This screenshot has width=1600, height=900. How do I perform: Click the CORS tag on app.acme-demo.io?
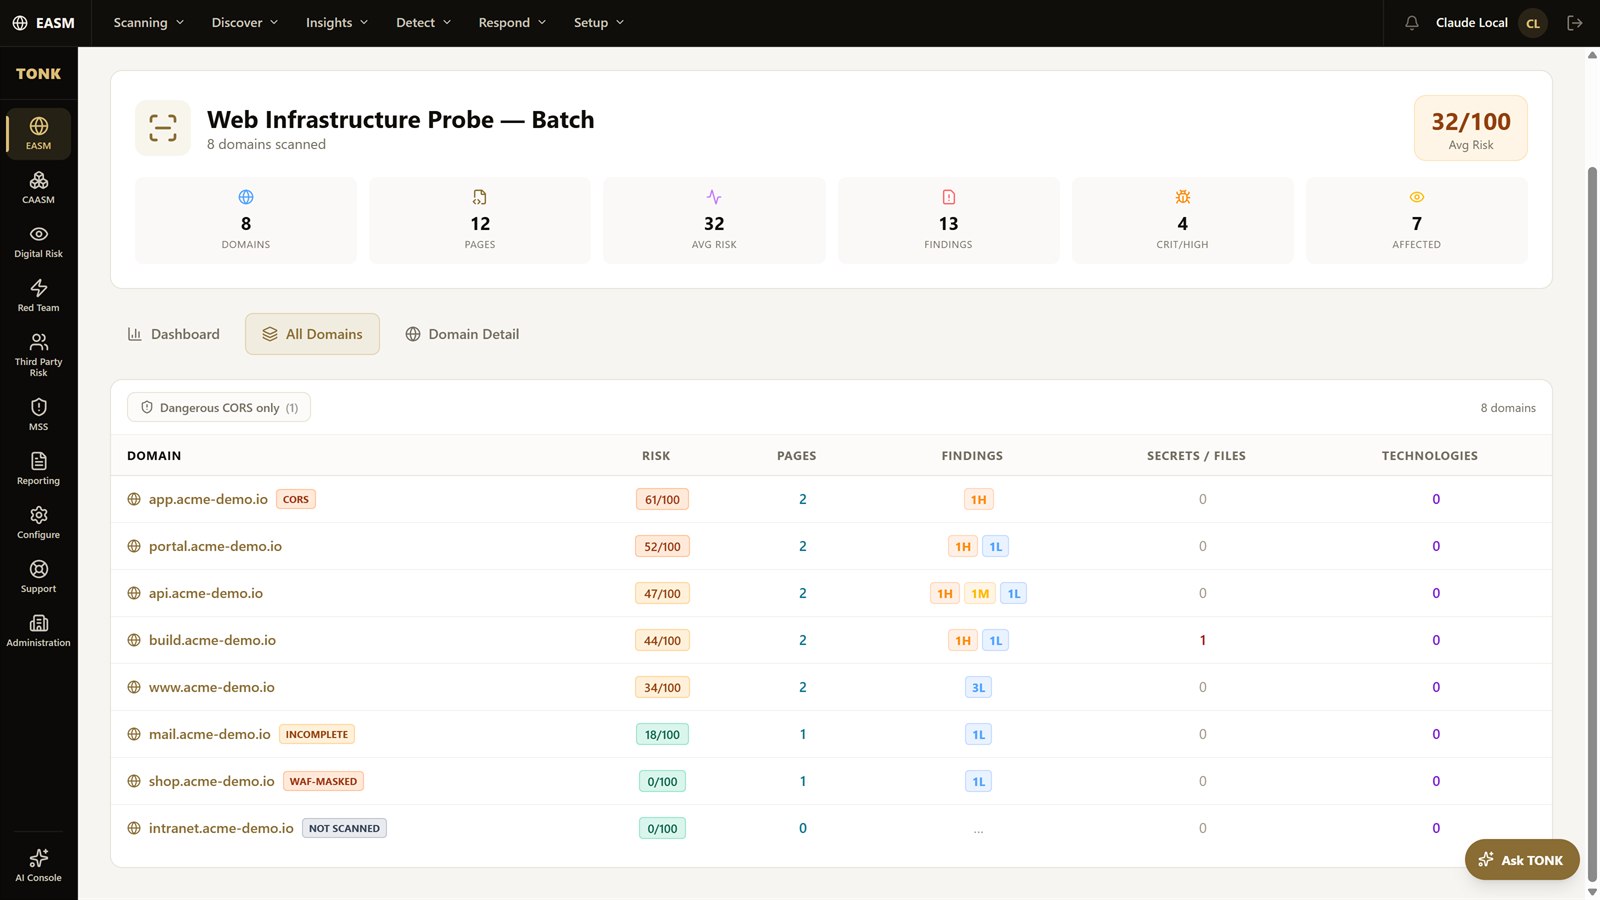(x=296, y=499)
